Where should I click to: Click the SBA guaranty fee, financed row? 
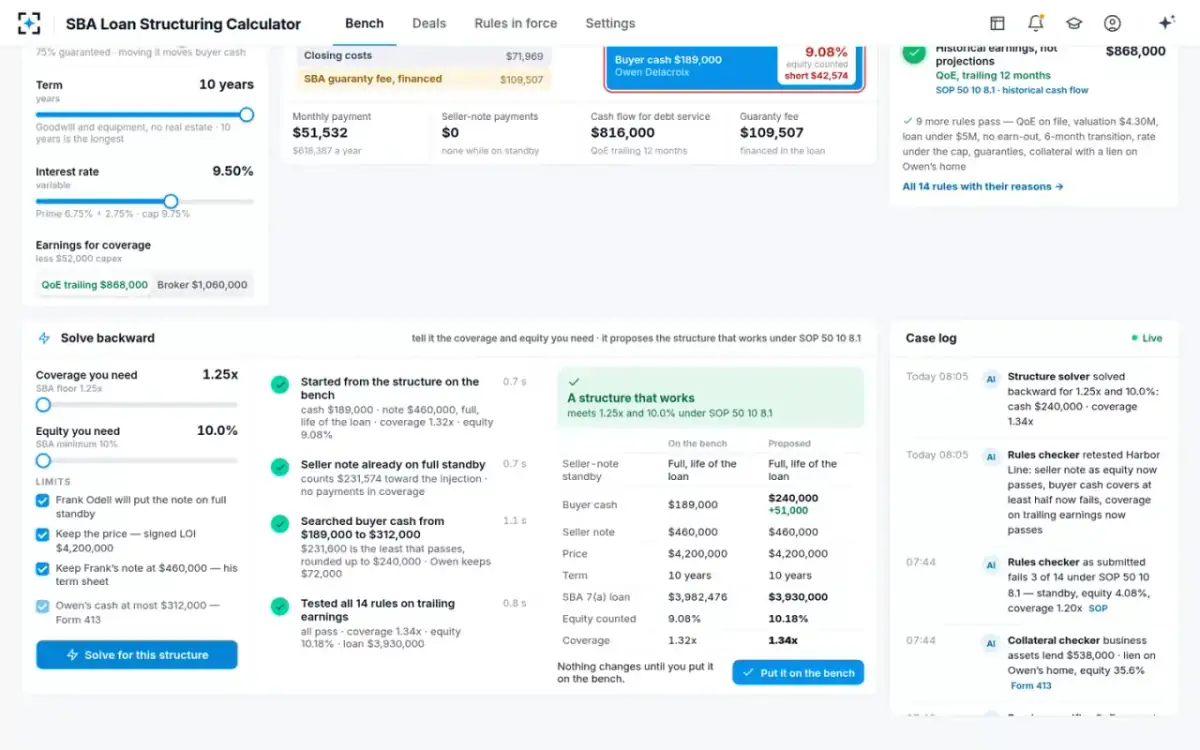424,79
